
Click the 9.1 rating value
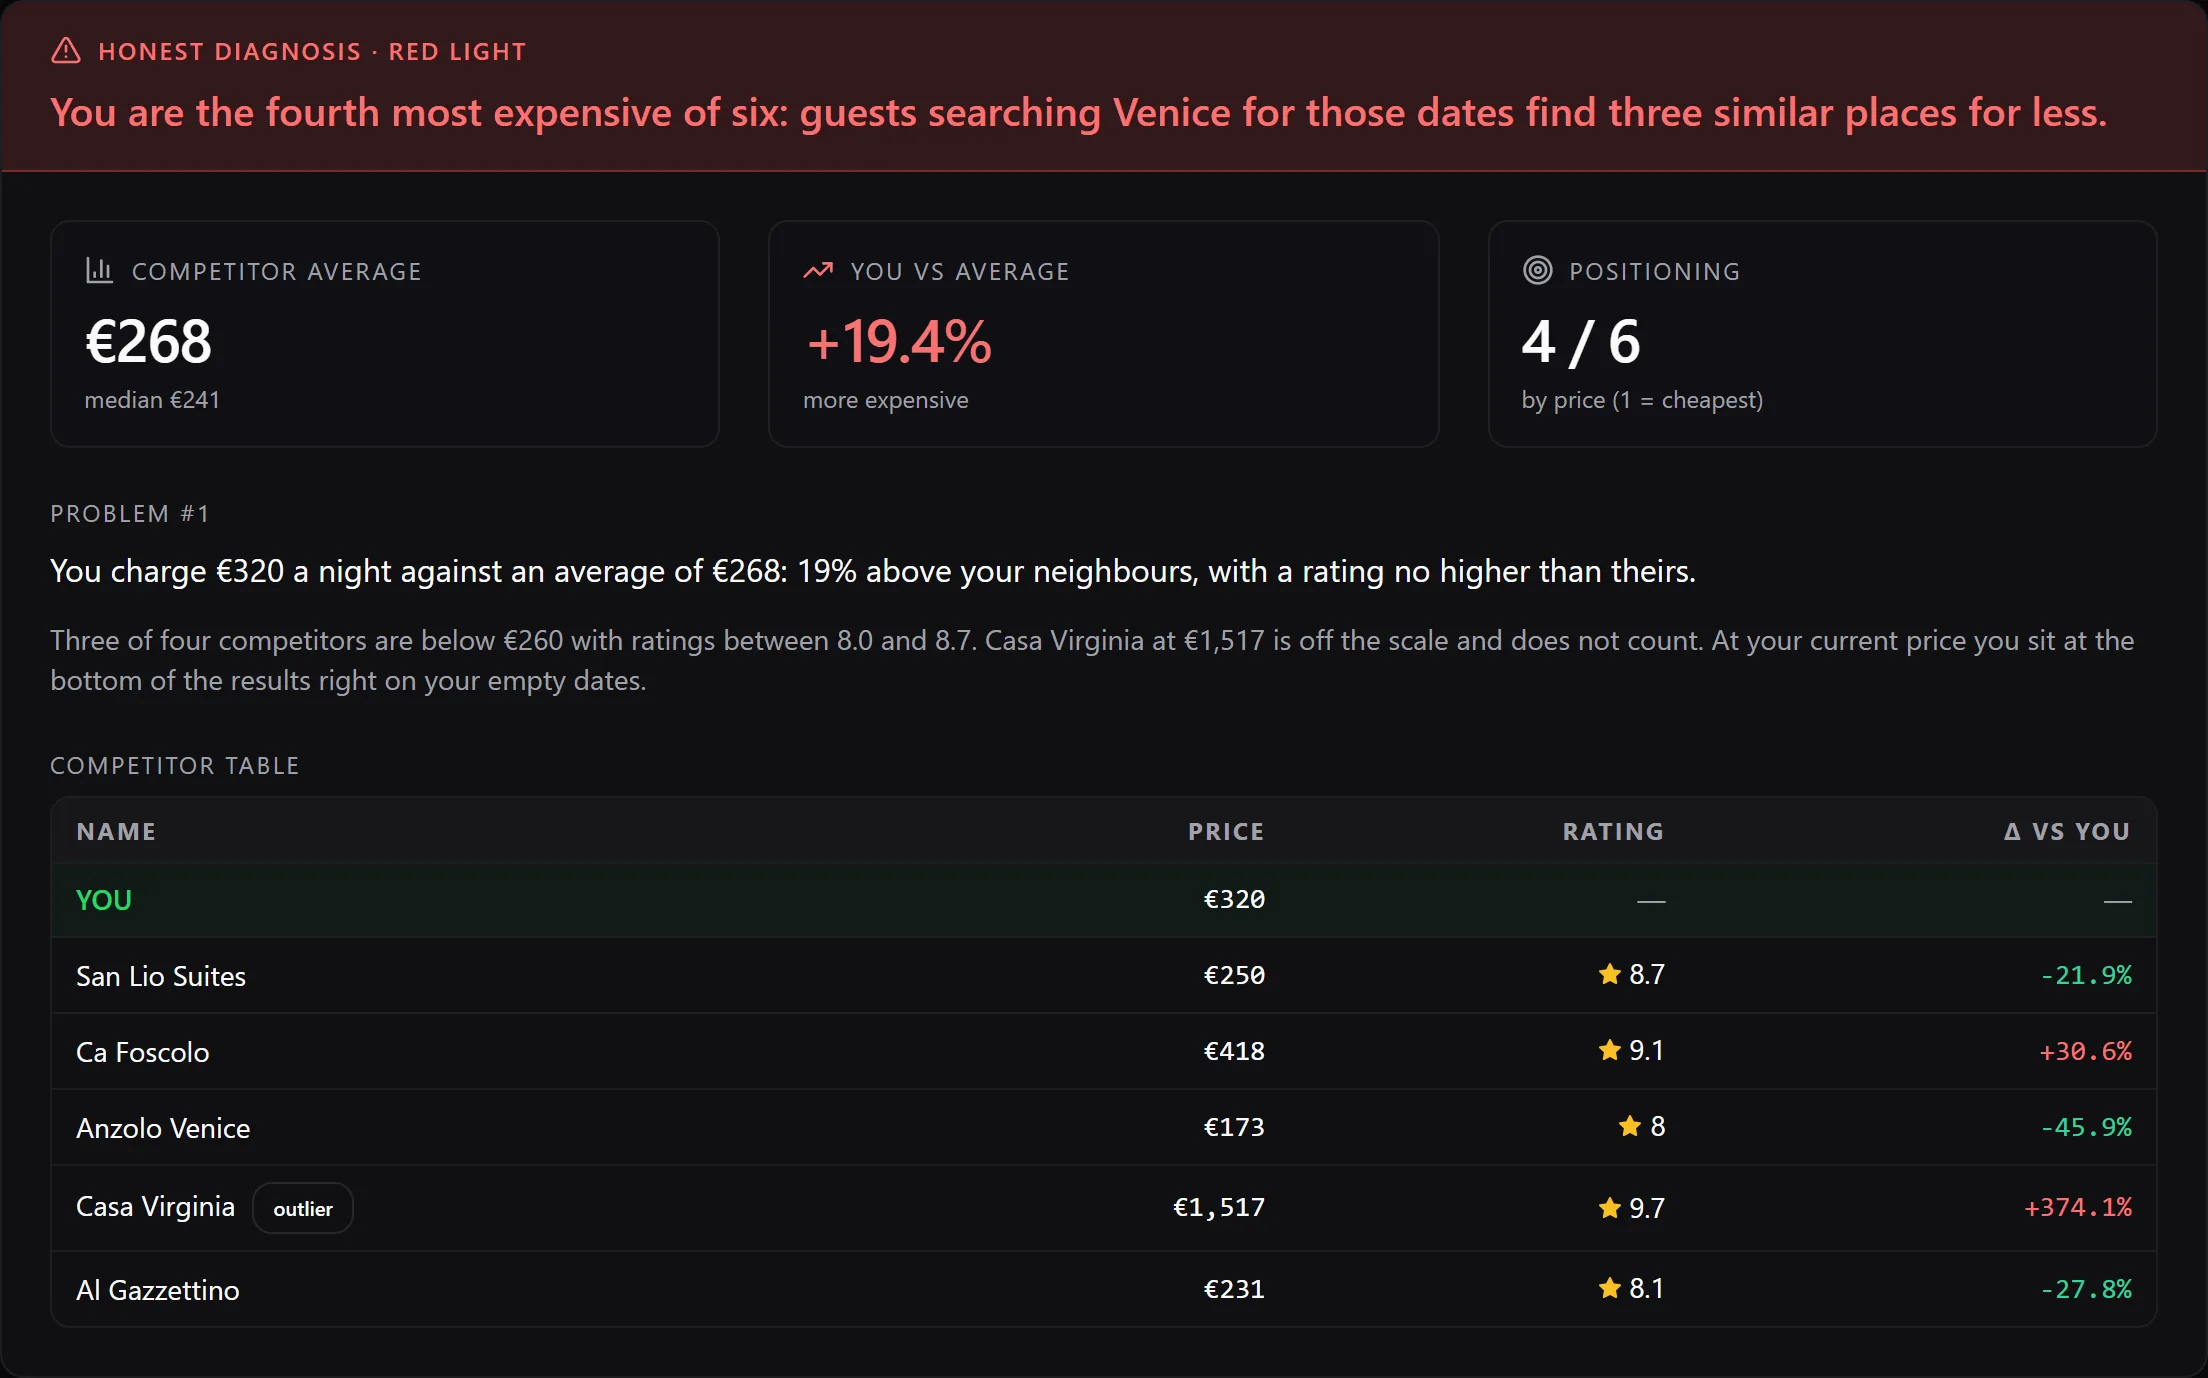coord(1647,1050)
